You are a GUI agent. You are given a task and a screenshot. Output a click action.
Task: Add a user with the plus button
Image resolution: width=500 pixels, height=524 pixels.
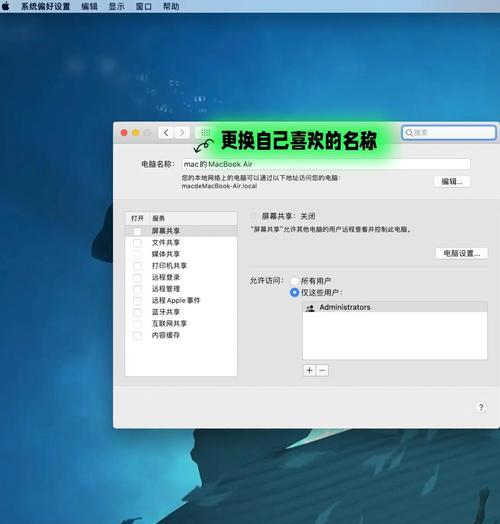coord(309,370)
